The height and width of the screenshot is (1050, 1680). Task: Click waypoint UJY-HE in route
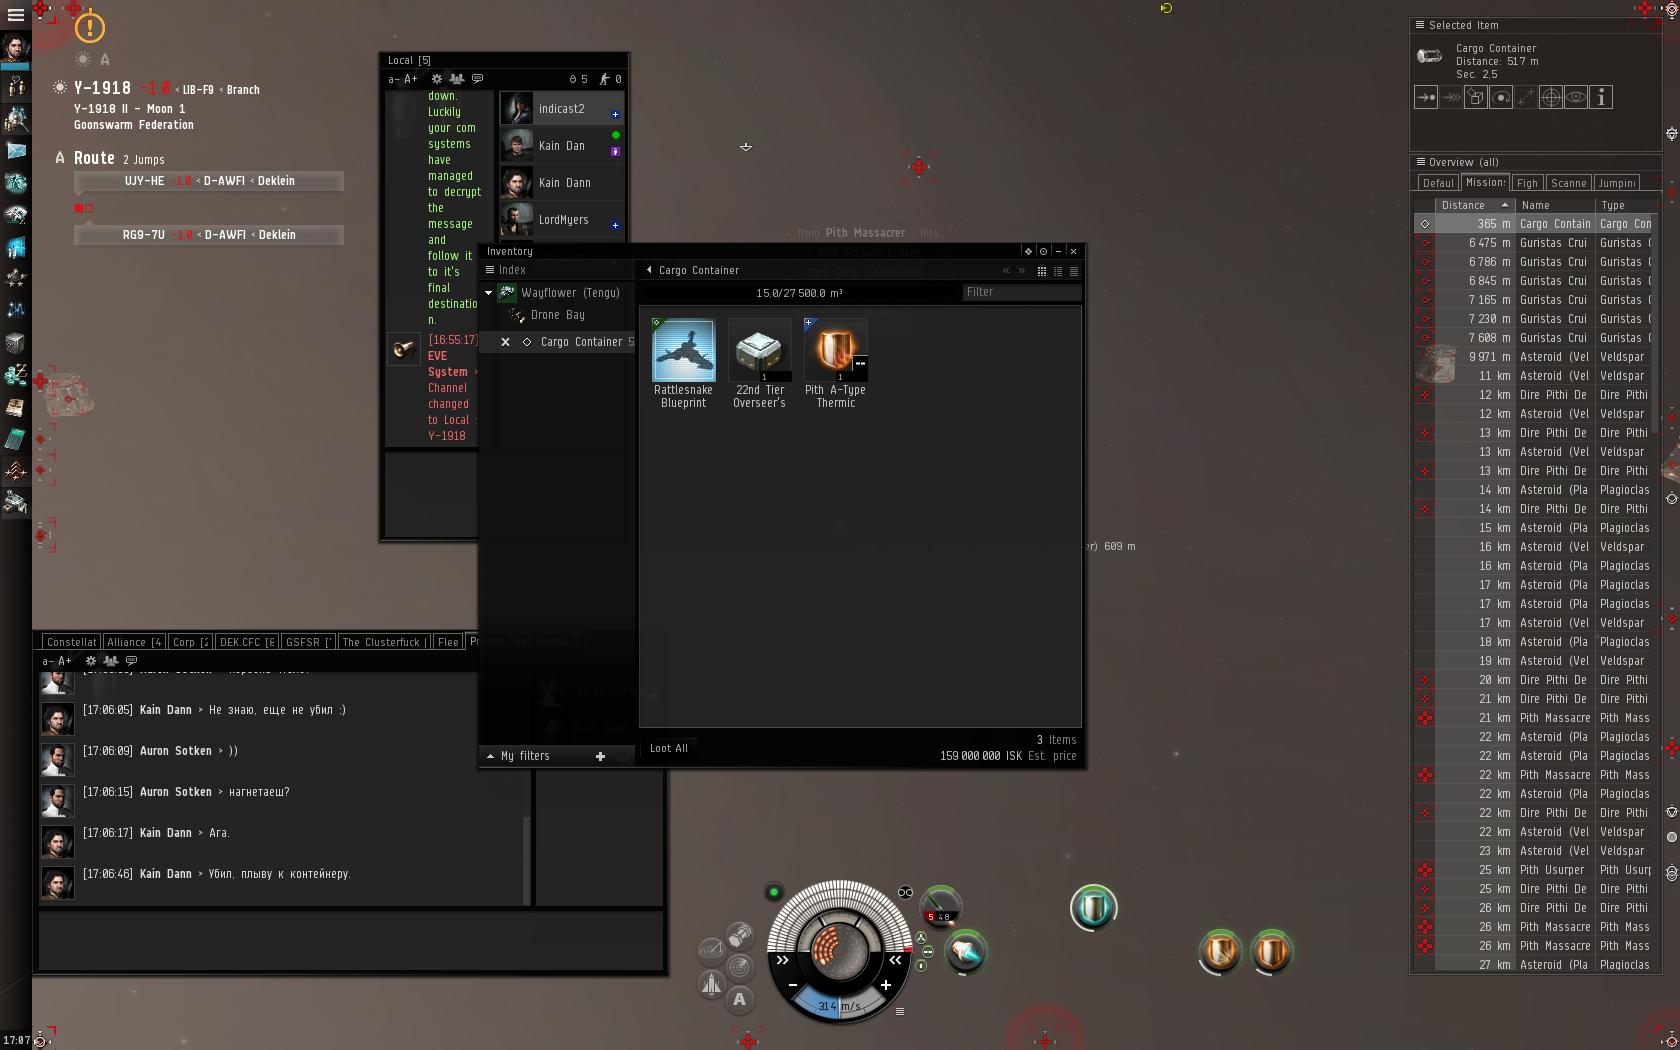coord(209,181)
